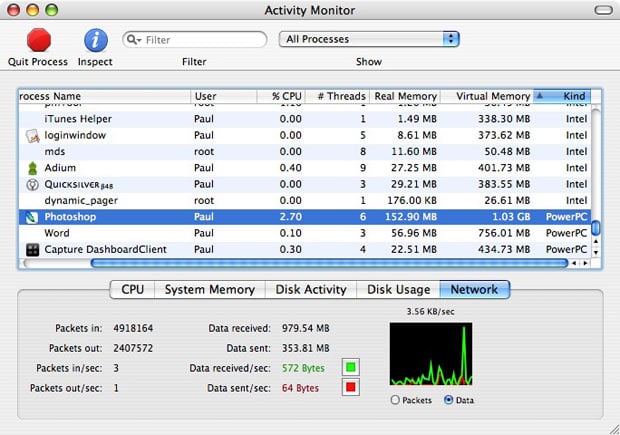Click the green Adium duck icon

(32, 168)
